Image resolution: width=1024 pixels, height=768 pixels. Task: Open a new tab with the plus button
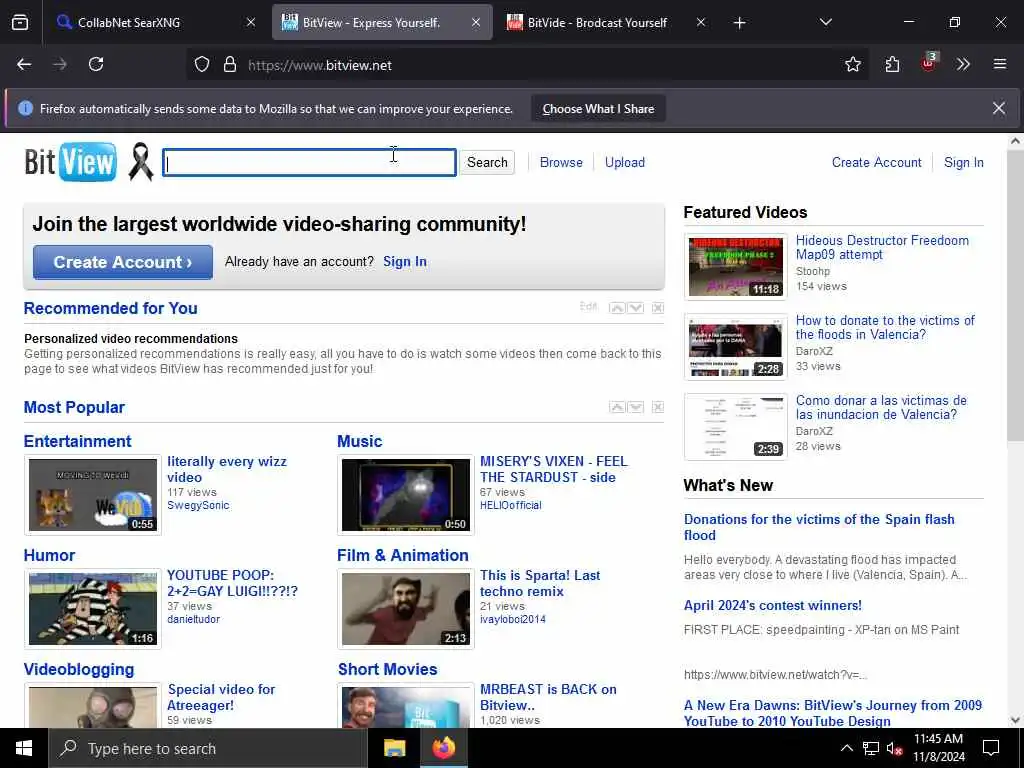739,23
